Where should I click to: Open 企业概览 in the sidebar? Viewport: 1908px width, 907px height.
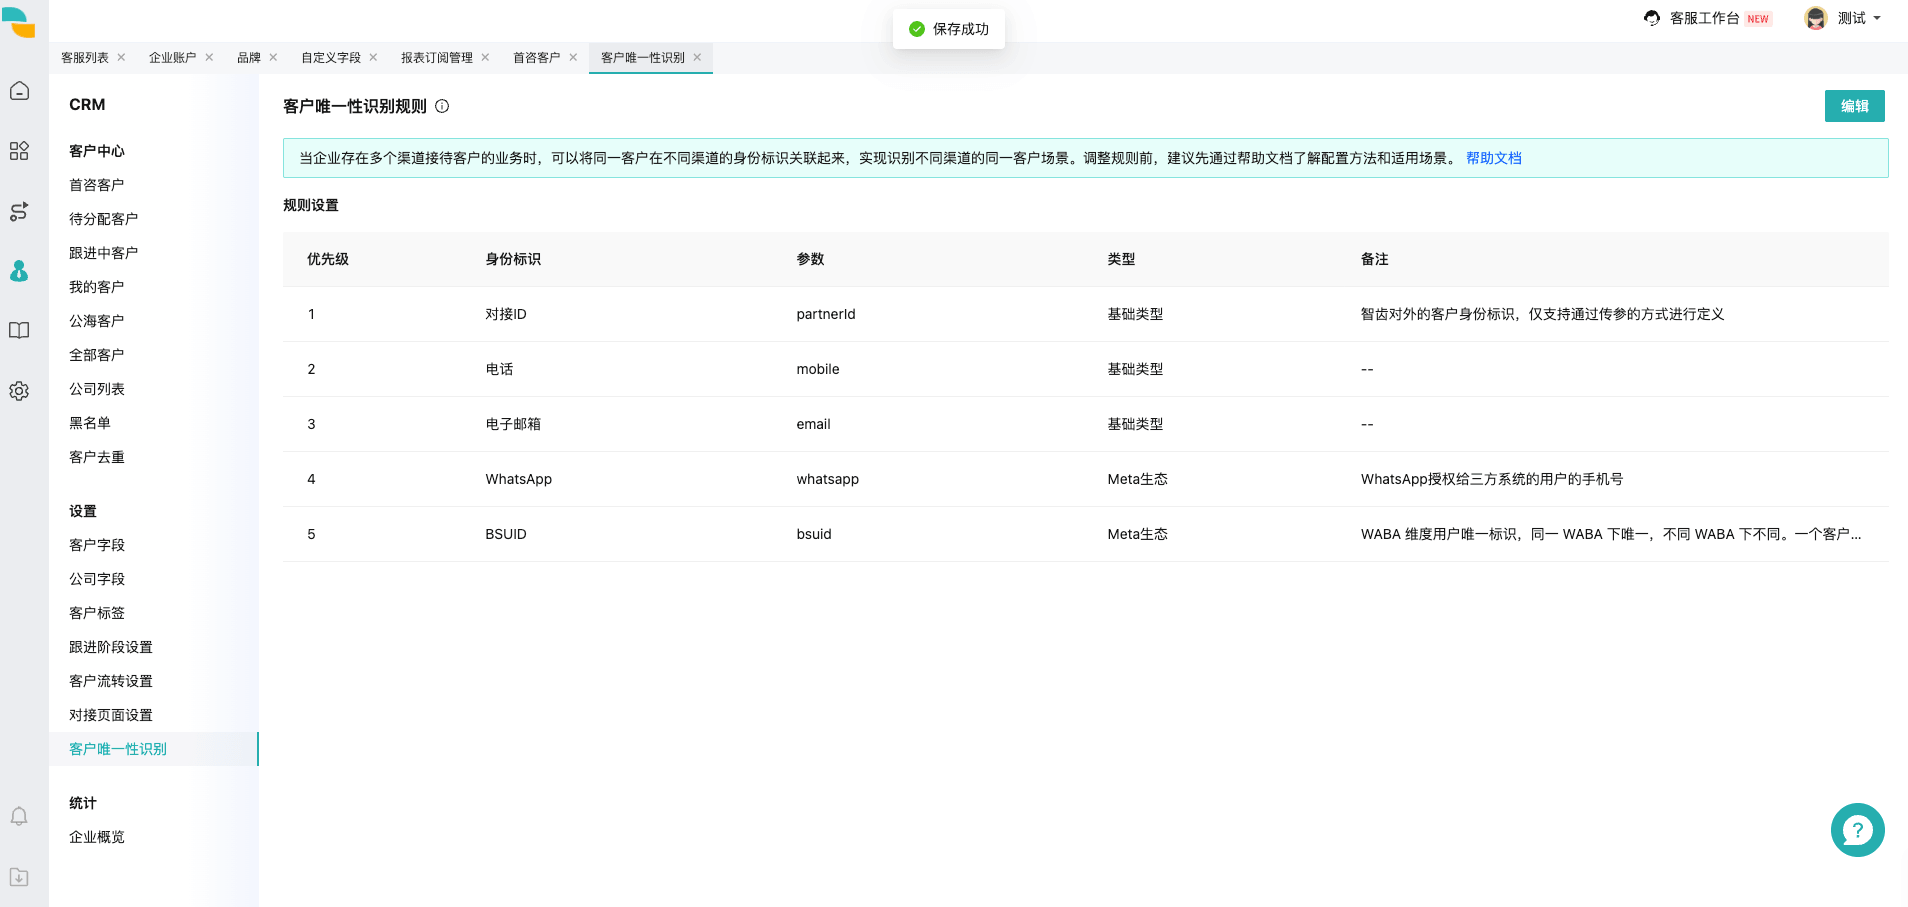(x=97, y=837)
